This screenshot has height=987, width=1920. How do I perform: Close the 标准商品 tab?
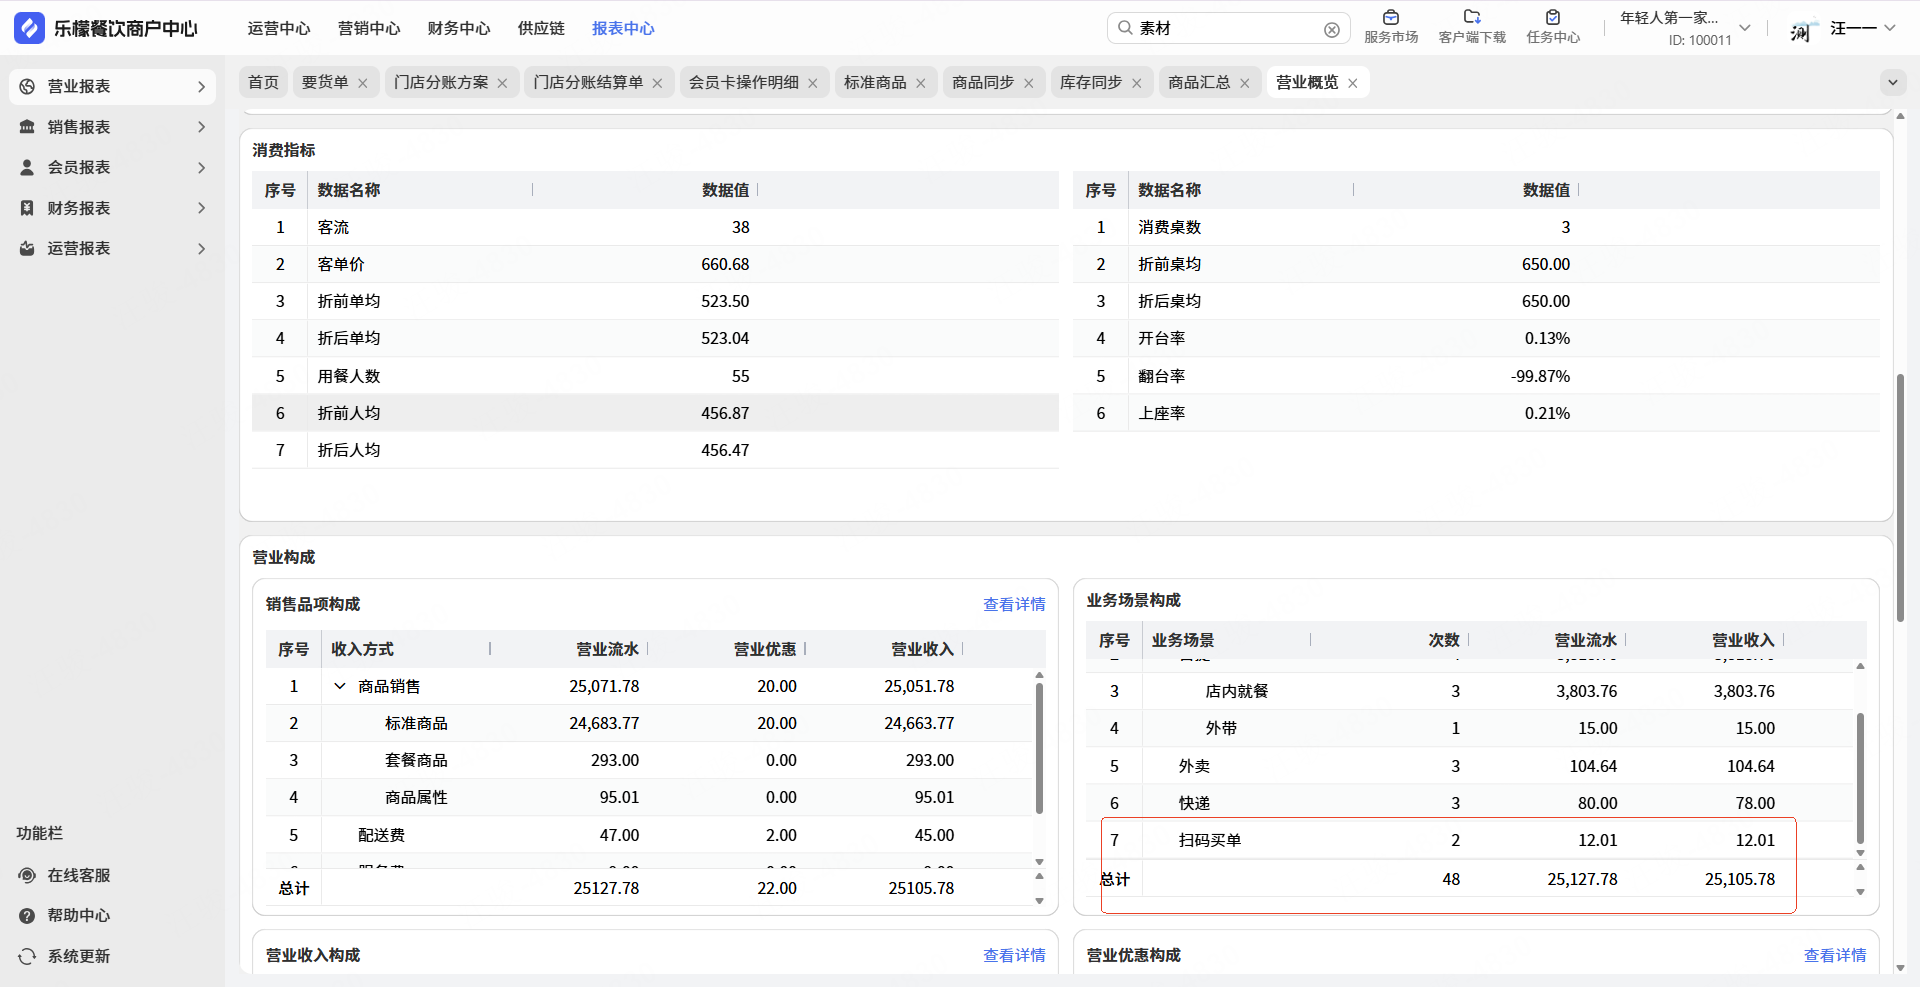tap(921, 83)
